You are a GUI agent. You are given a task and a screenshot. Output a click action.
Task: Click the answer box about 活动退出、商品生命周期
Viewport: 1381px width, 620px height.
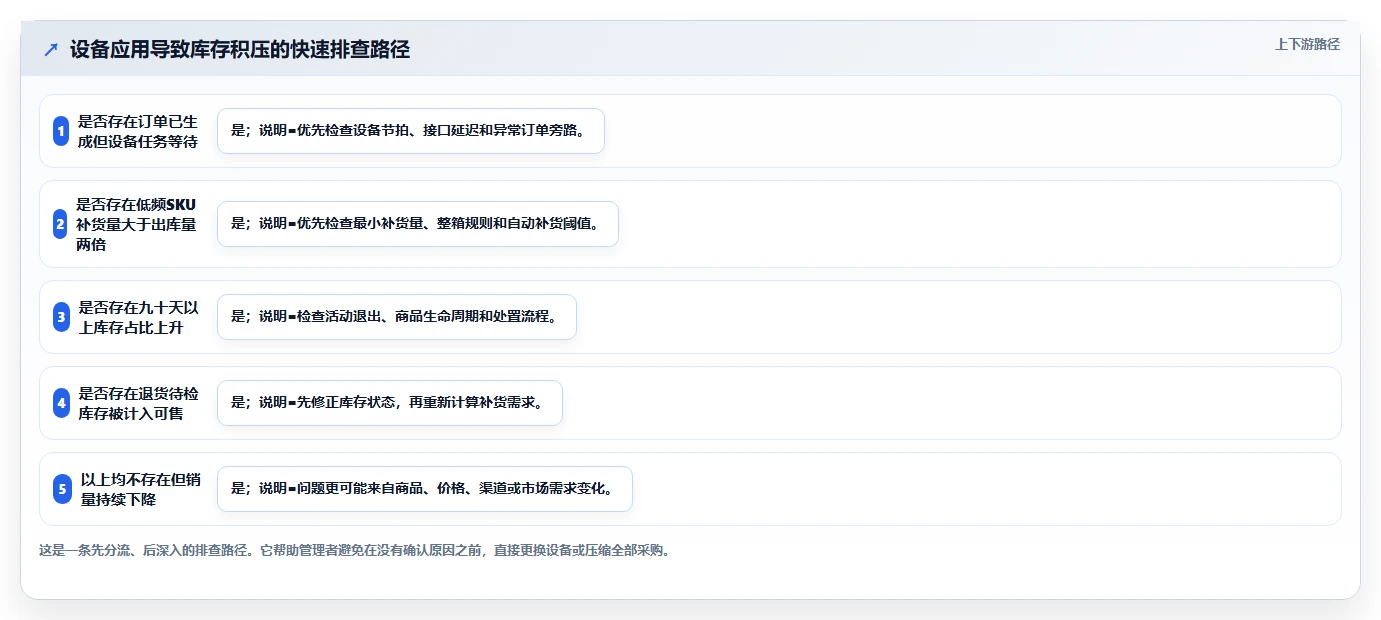pos(397,317)
